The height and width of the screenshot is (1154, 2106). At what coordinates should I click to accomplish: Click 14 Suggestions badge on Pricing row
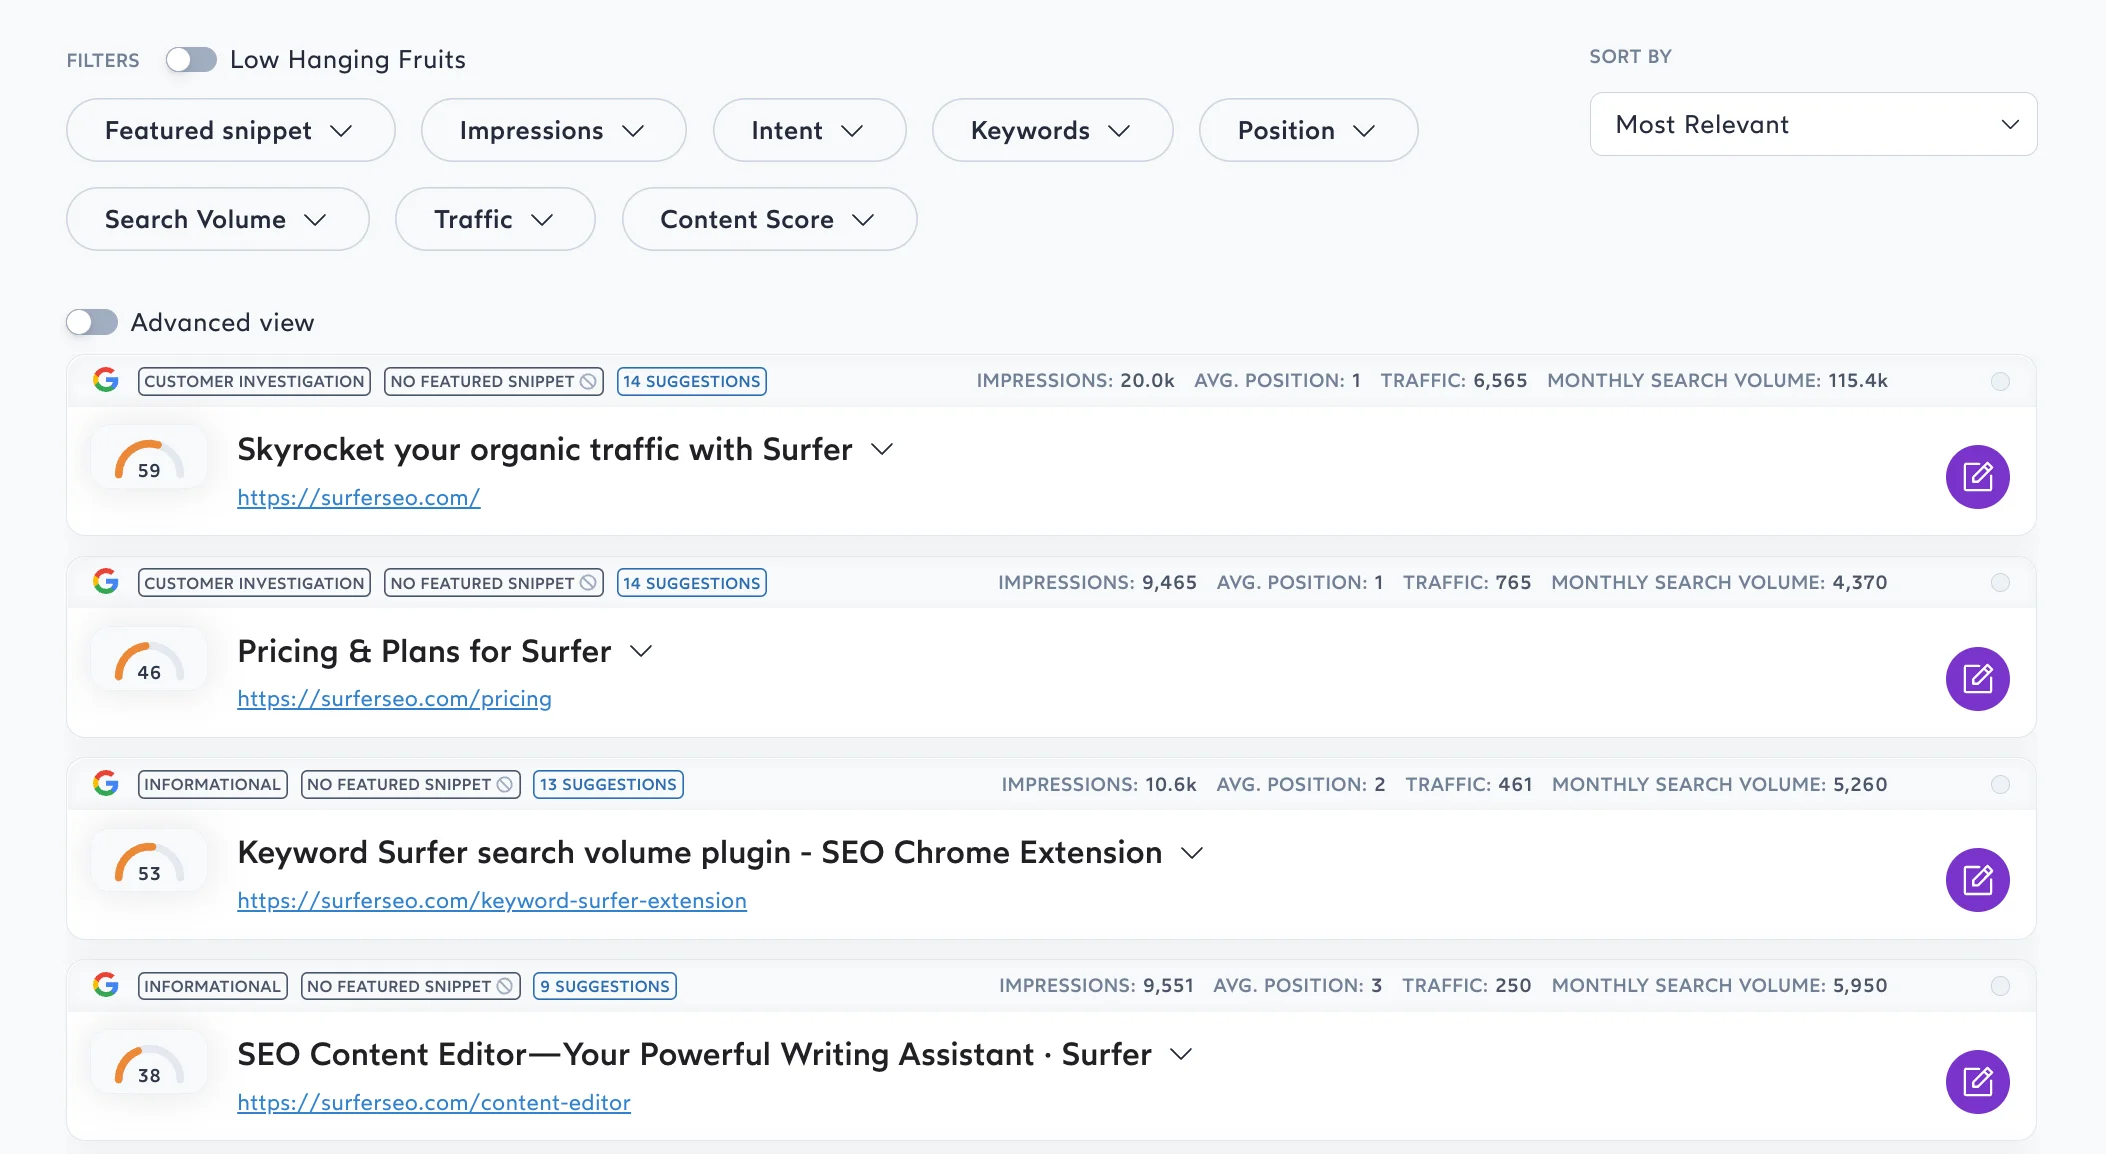[692, 583]
